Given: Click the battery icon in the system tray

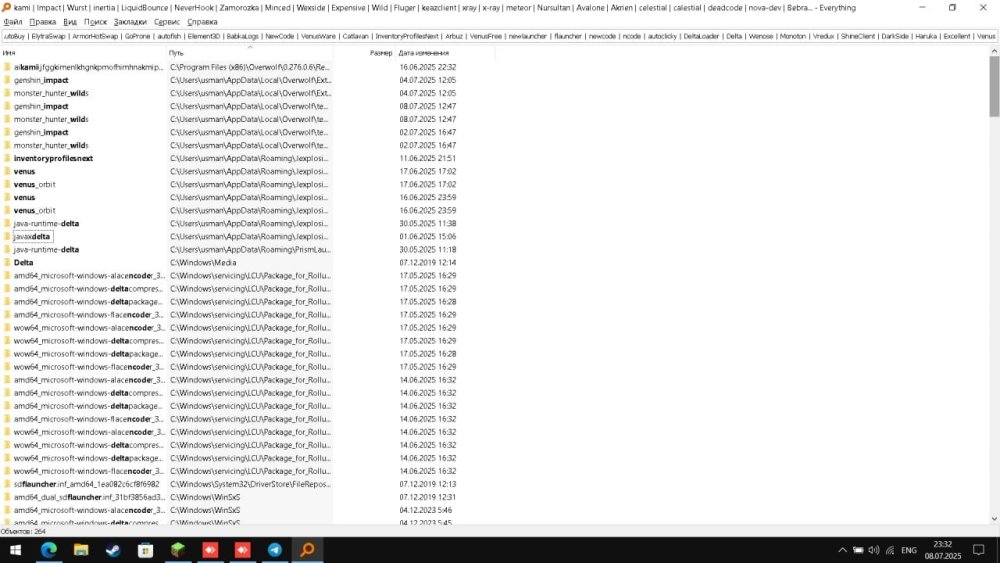Looking at the screenshot, I should click(x=858, y=550).
